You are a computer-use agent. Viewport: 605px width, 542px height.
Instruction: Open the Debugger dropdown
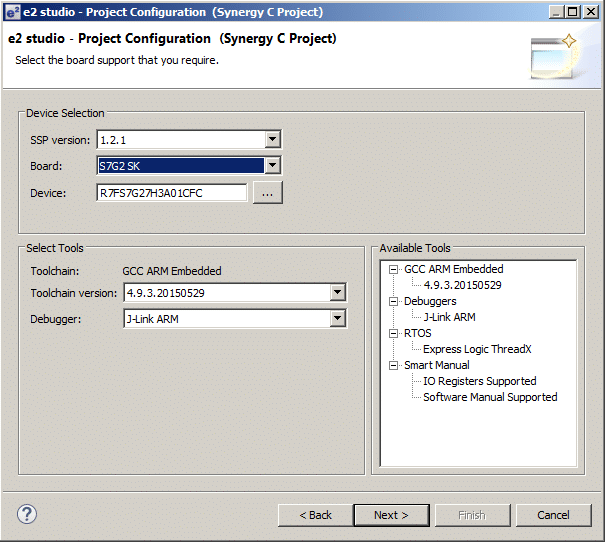click(337, 319)
